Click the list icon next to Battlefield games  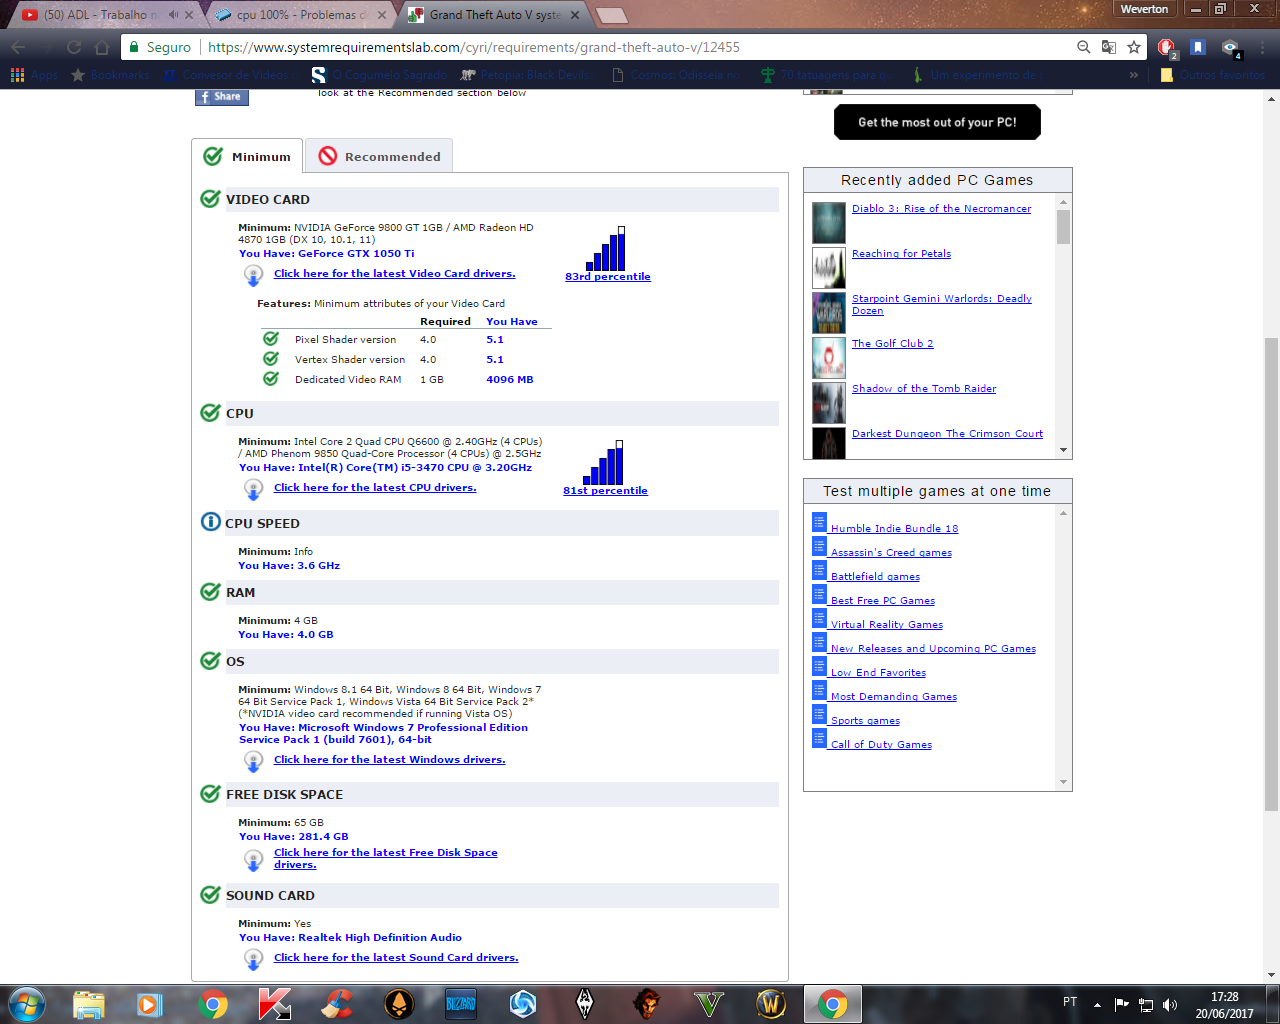819,570
